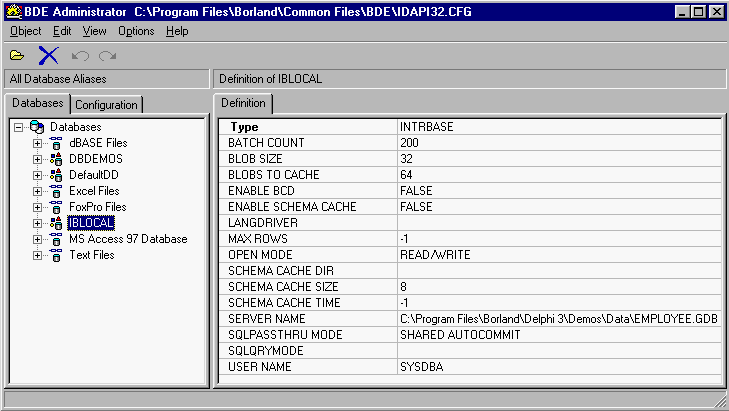Click the empty LANGDRIVER value cell
Image resolution: width=729 pixels, height=411 pixels.
pos(559,223)
